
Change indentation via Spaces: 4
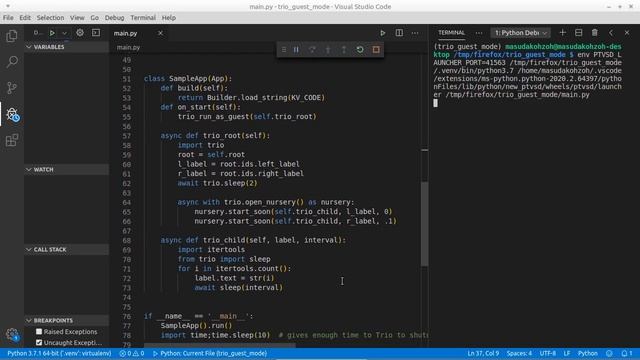519,353
